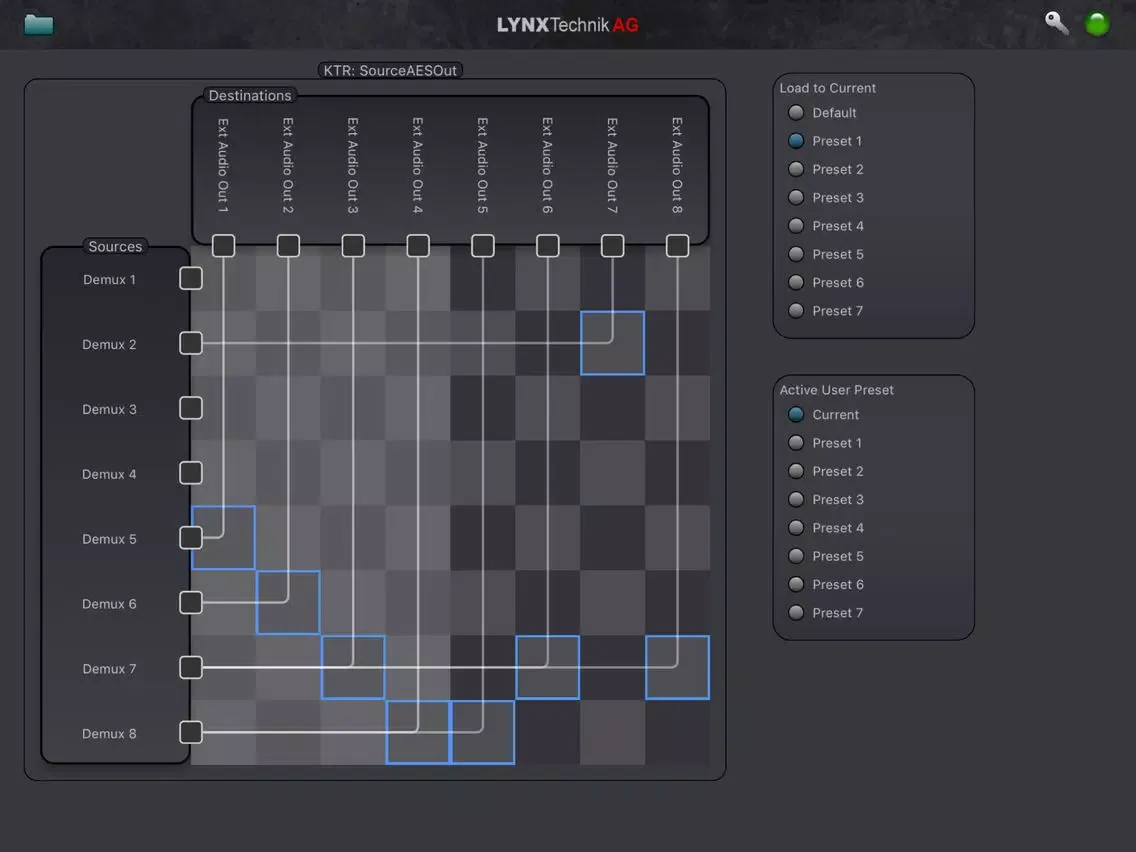Click the Load to Current heading
This screenshot has width=1136, height=852.
pyautogui.click(x=827, y=88)
